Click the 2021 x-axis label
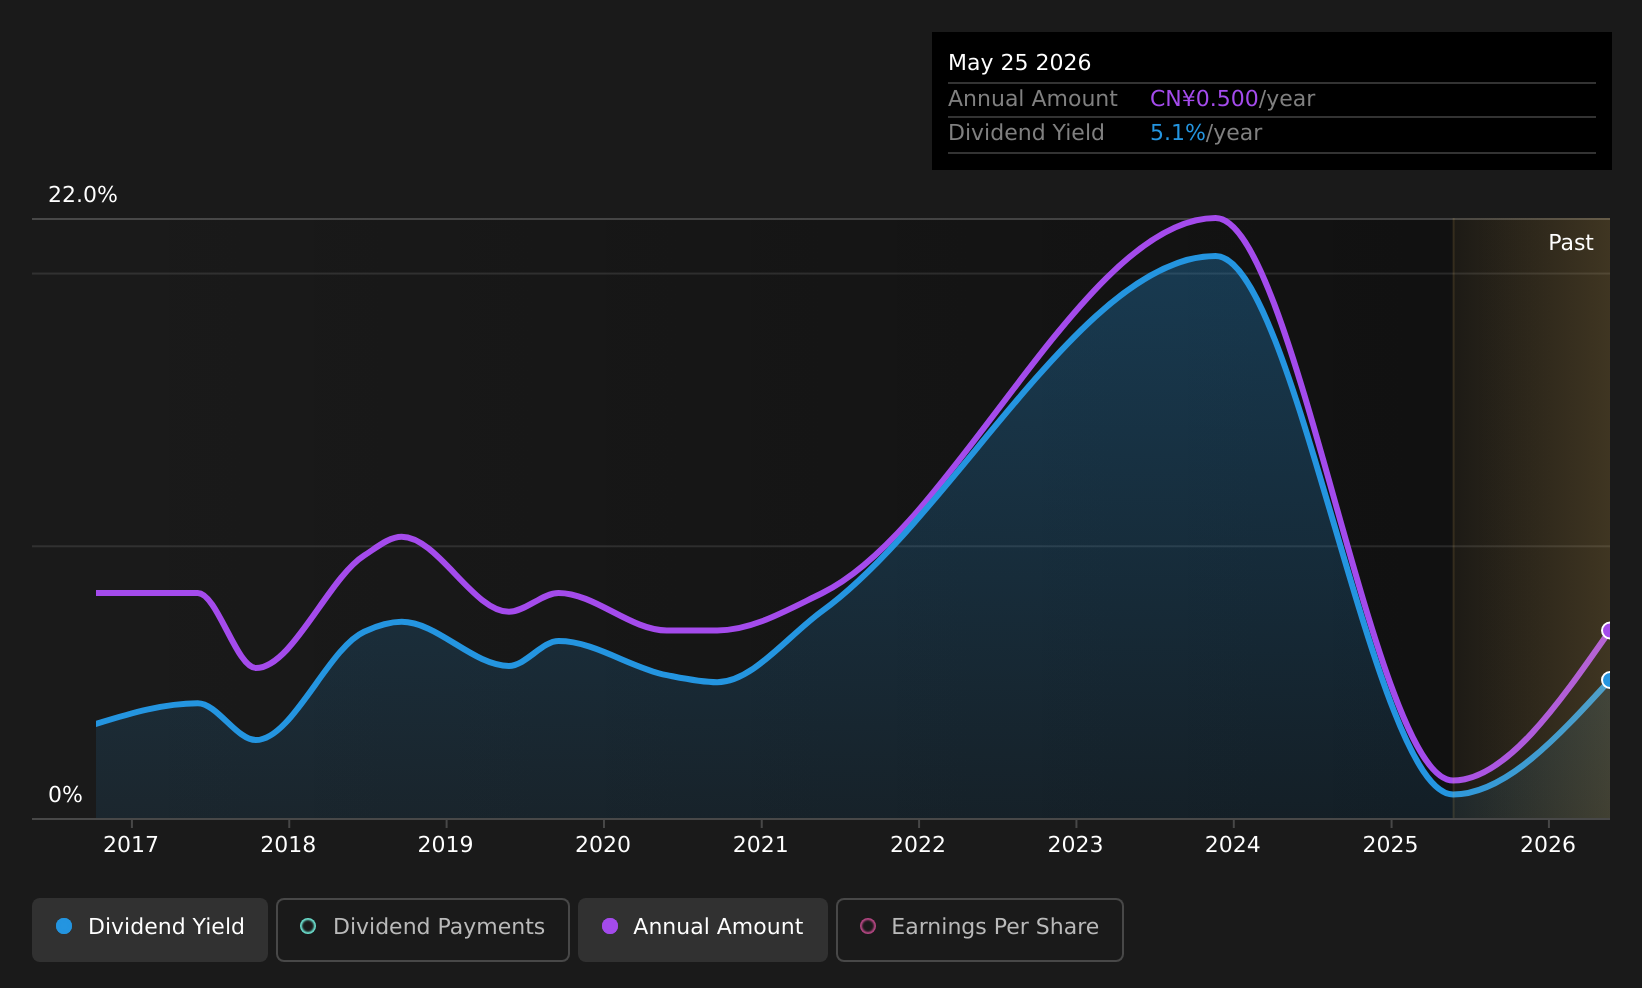This screenshot has height=988, width=1642. (761, 845)
